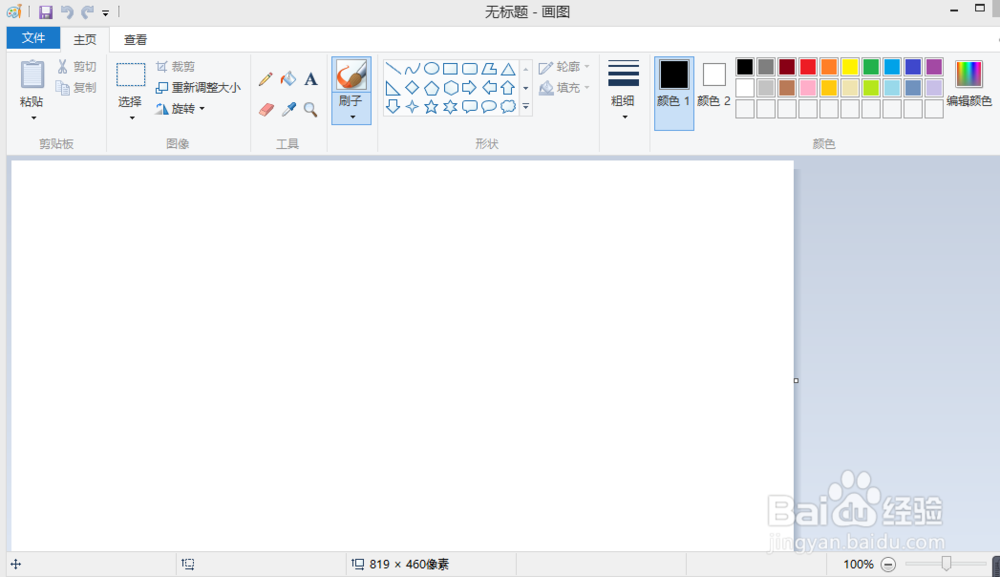Click the canvas right-edge resize handle

[x=796, y=381]
